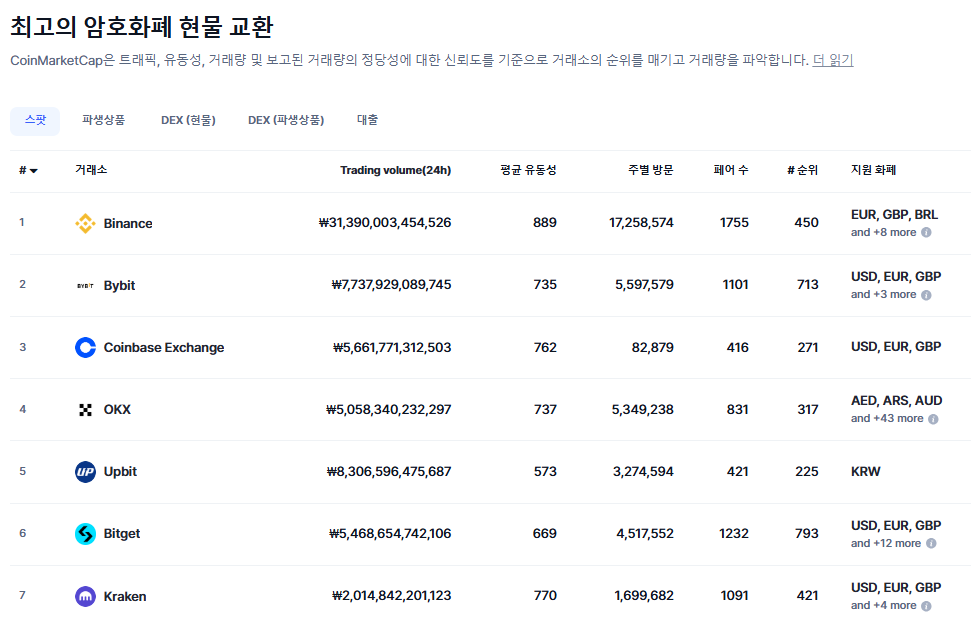Viewport: 971px width, 623px height.
Task: Click Bitget weekly visits 4,517,552
Action: pyautogui.click(x=645, y=534)
